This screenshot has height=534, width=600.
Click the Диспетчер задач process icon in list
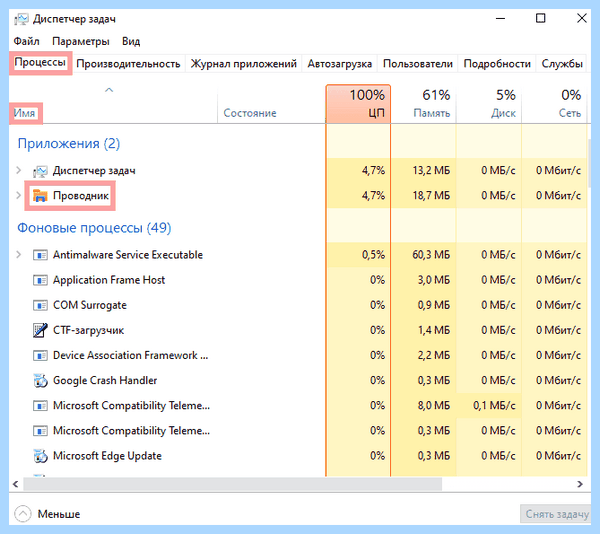click(40, 171)
